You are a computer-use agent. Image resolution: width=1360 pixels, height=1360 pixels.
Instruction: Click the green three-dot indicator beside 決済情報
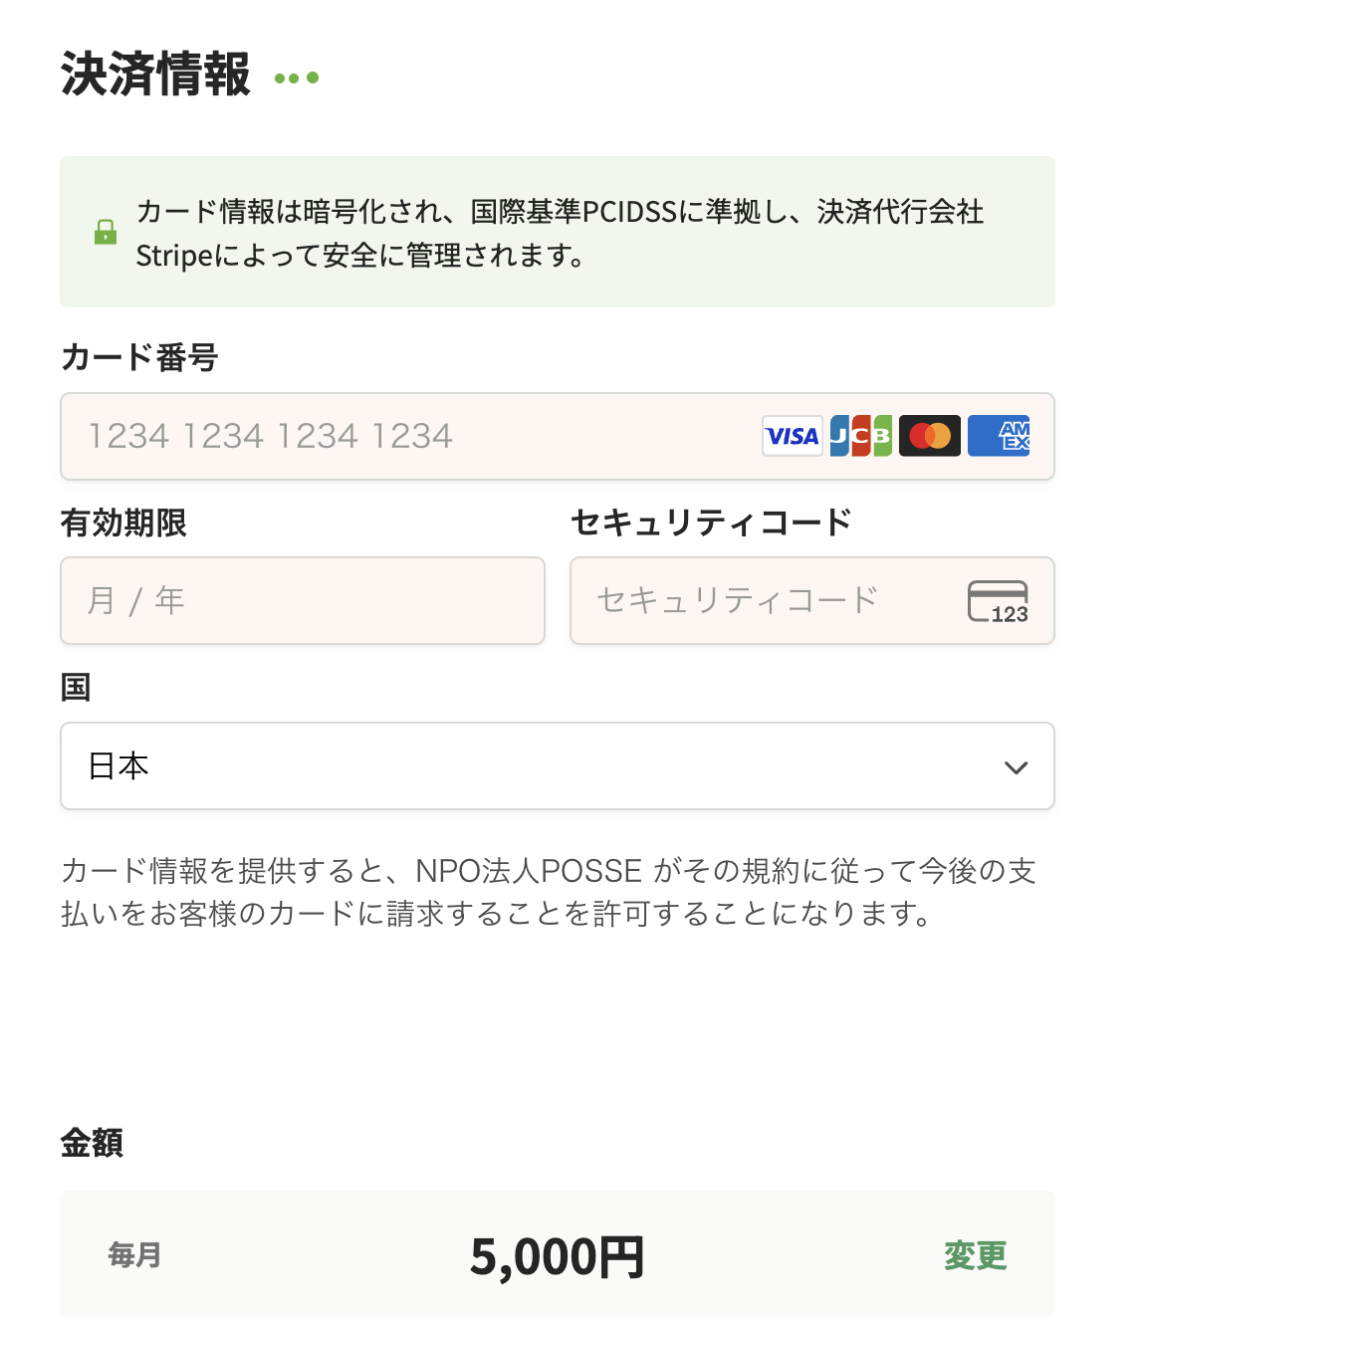pos(296,78)
